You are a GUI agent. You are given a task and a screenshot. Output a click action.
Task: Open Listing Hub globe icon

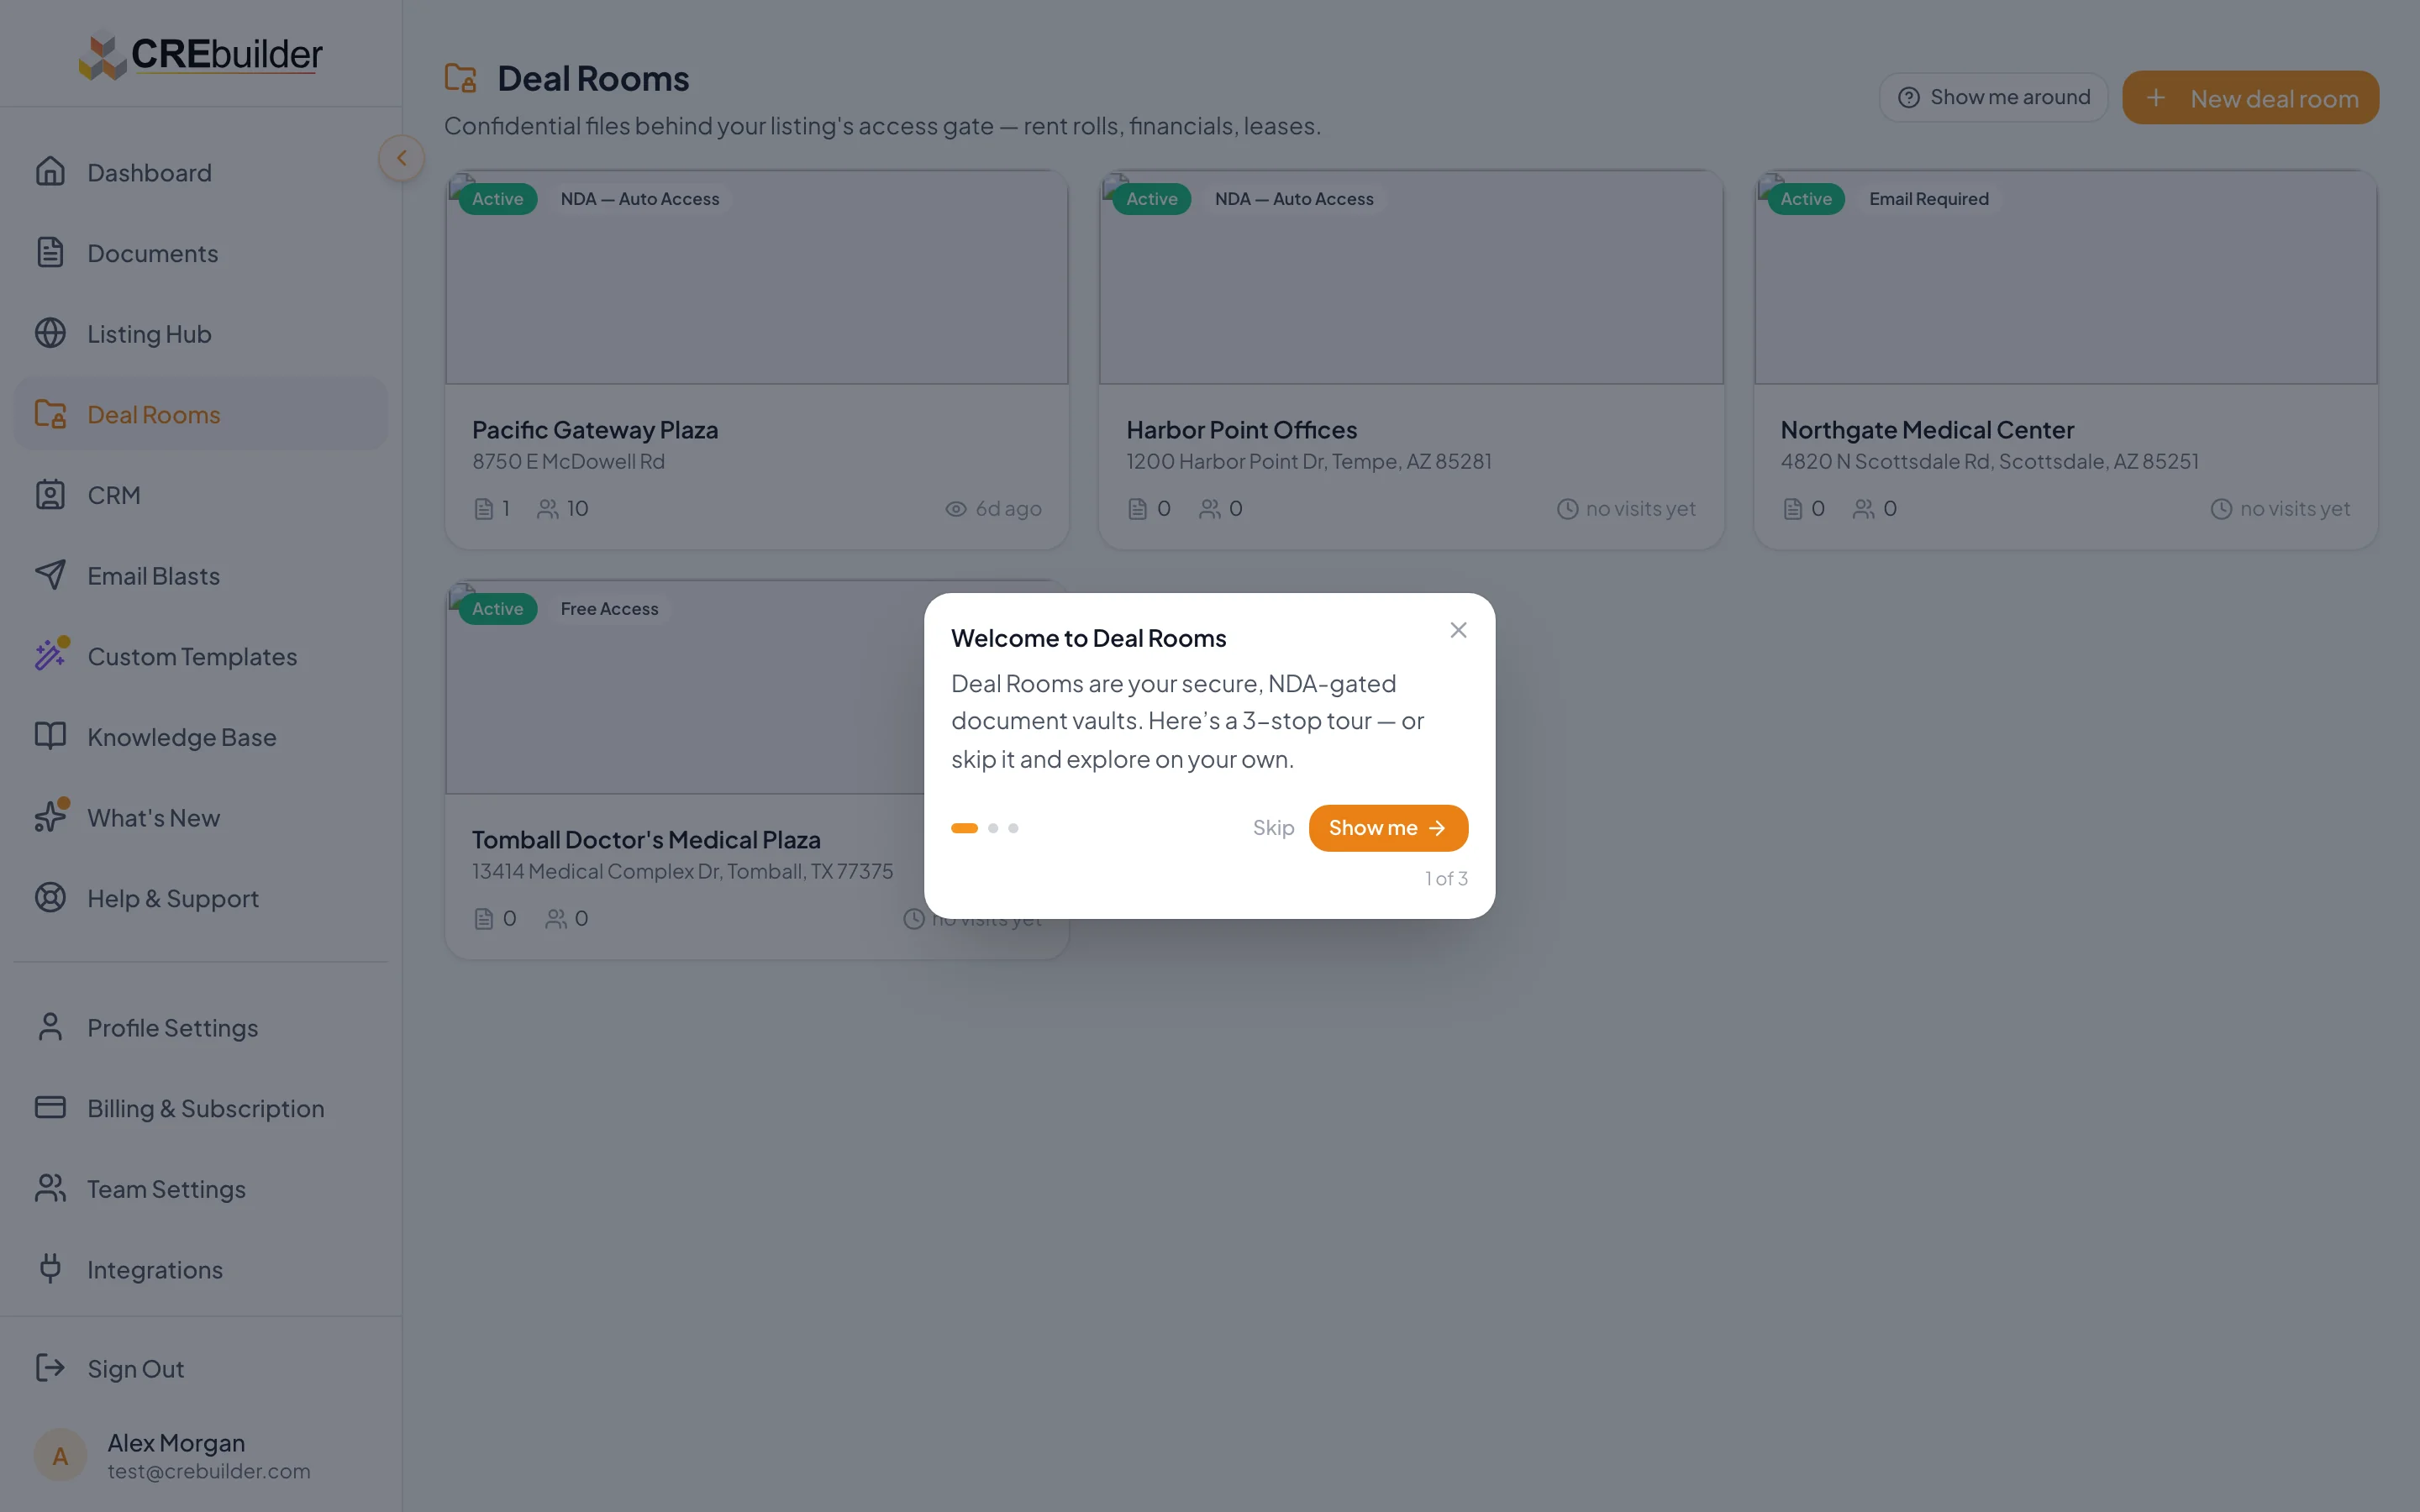(x=50, y=333)
